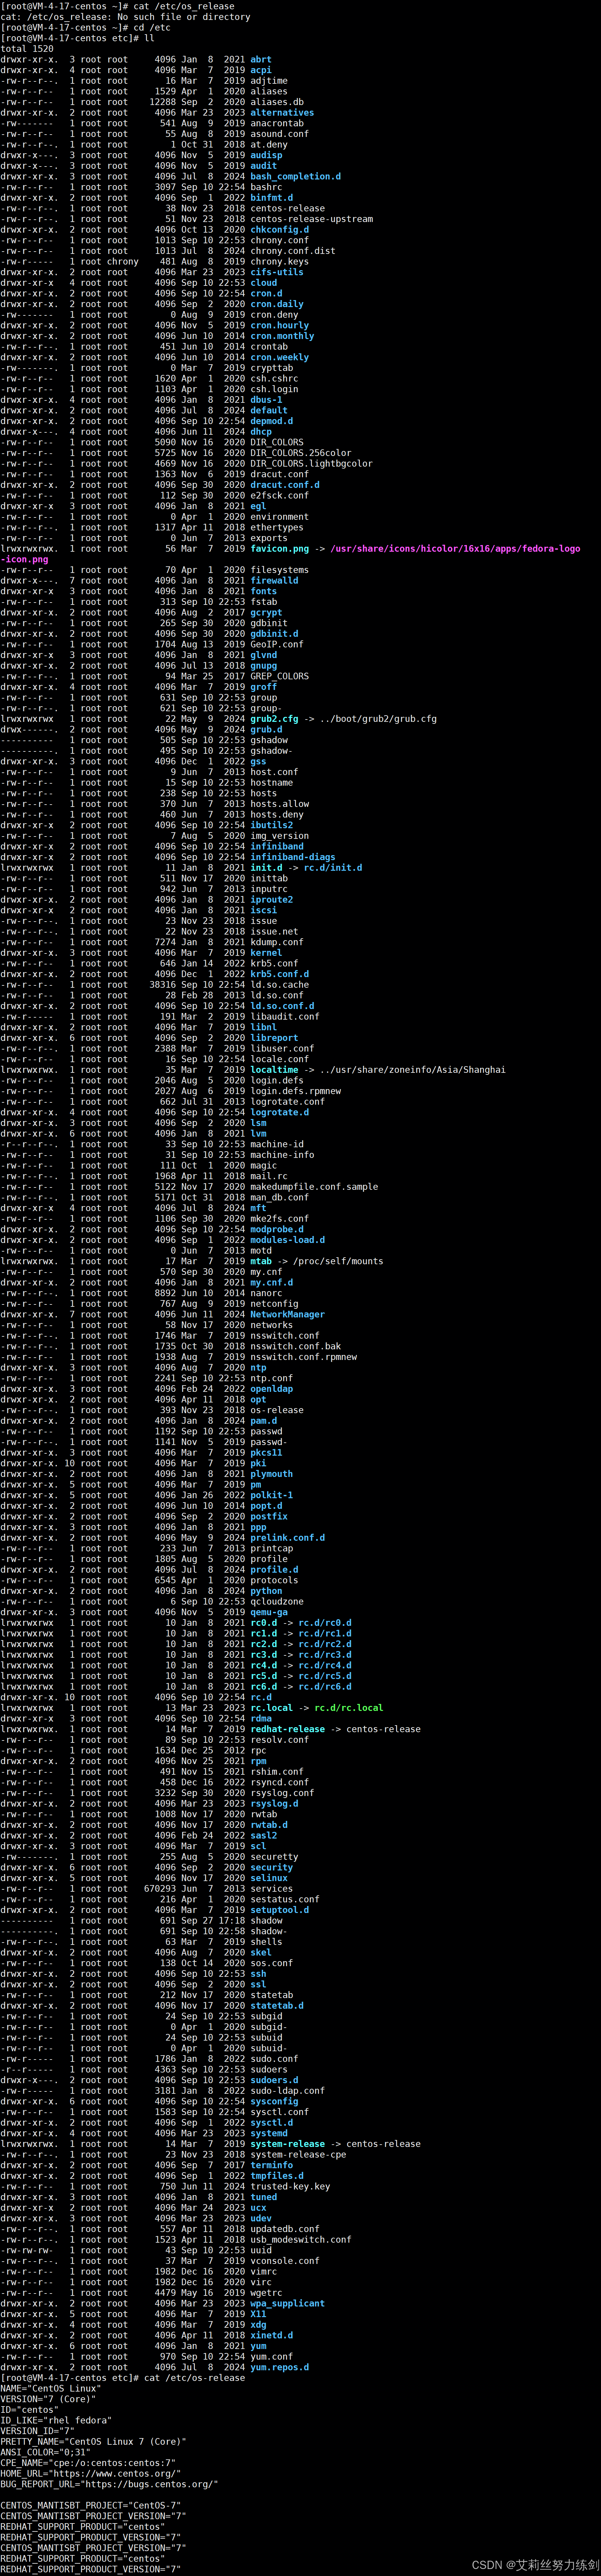Select the 'grub2.cfg' symlink name
The image size is (601, 2576).
tap(274, 719)
